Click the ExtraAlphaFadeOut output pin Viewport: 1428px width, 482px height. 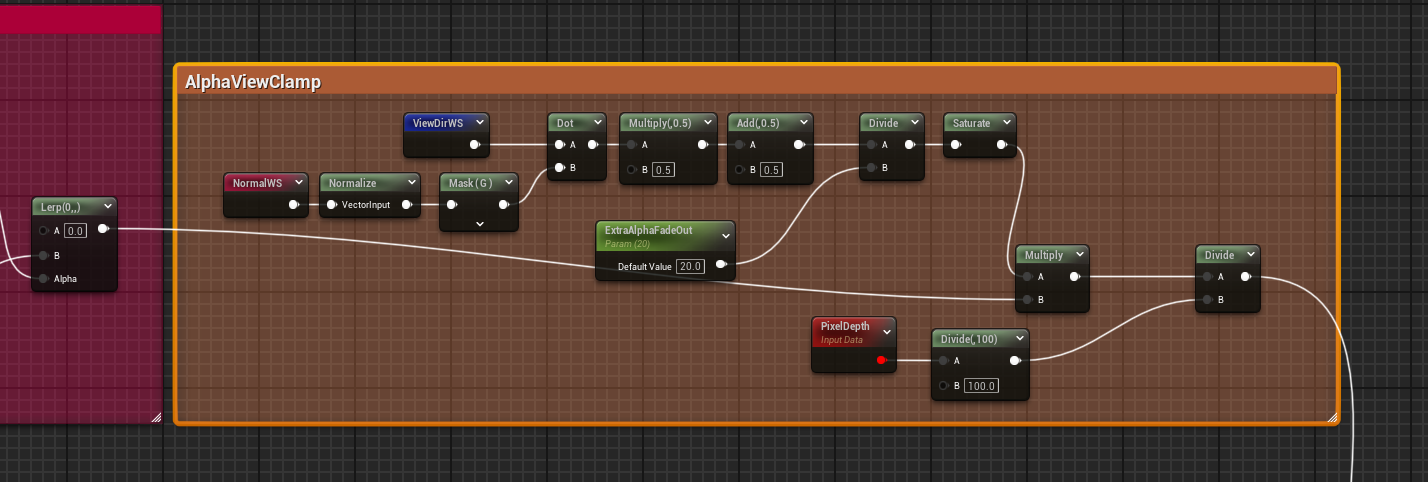tap(721, 266)
